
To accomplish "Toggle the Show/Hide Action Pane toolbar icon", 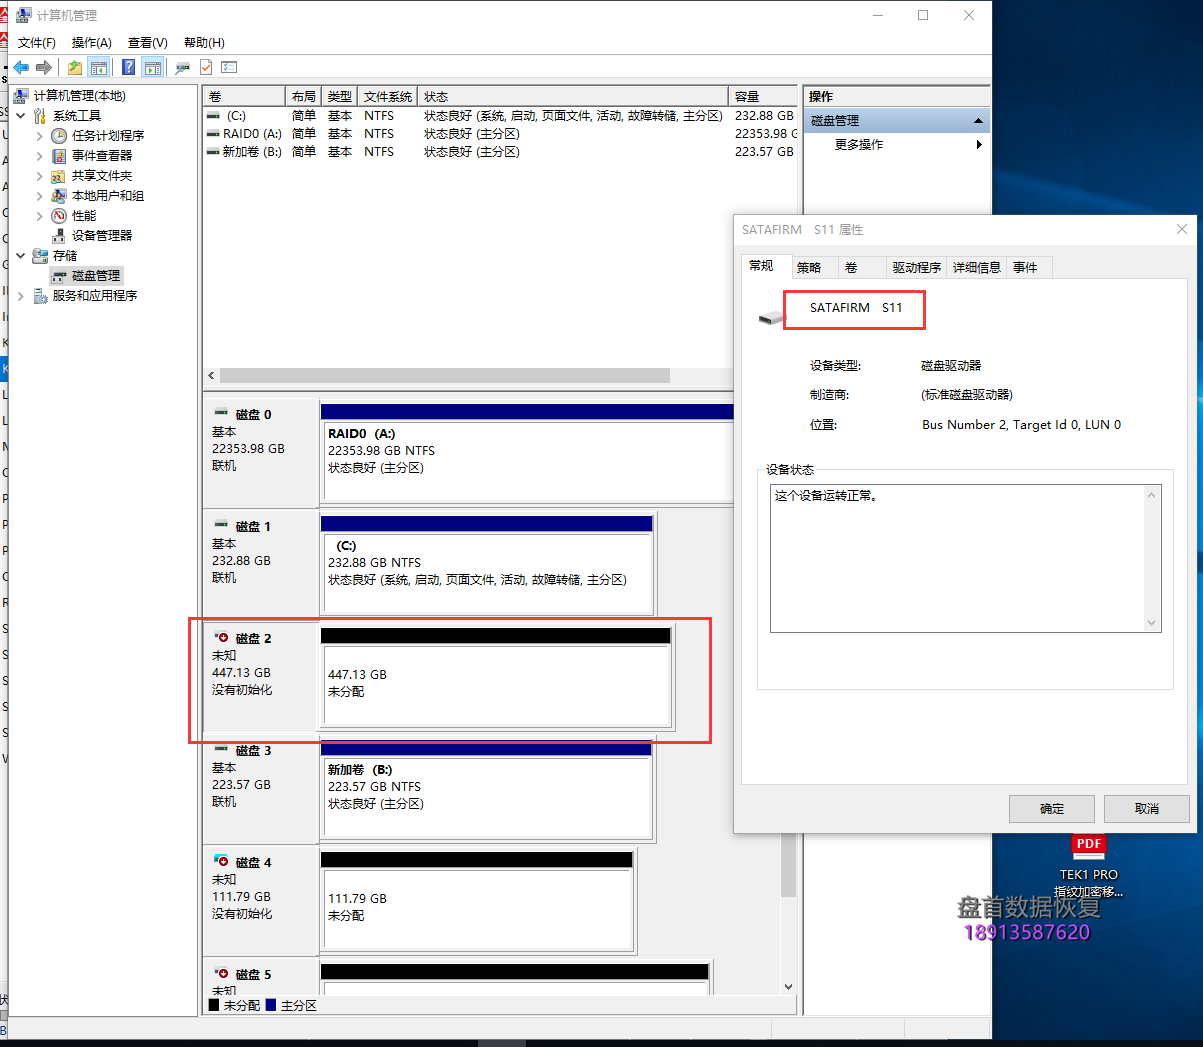I will pos(152,67).
